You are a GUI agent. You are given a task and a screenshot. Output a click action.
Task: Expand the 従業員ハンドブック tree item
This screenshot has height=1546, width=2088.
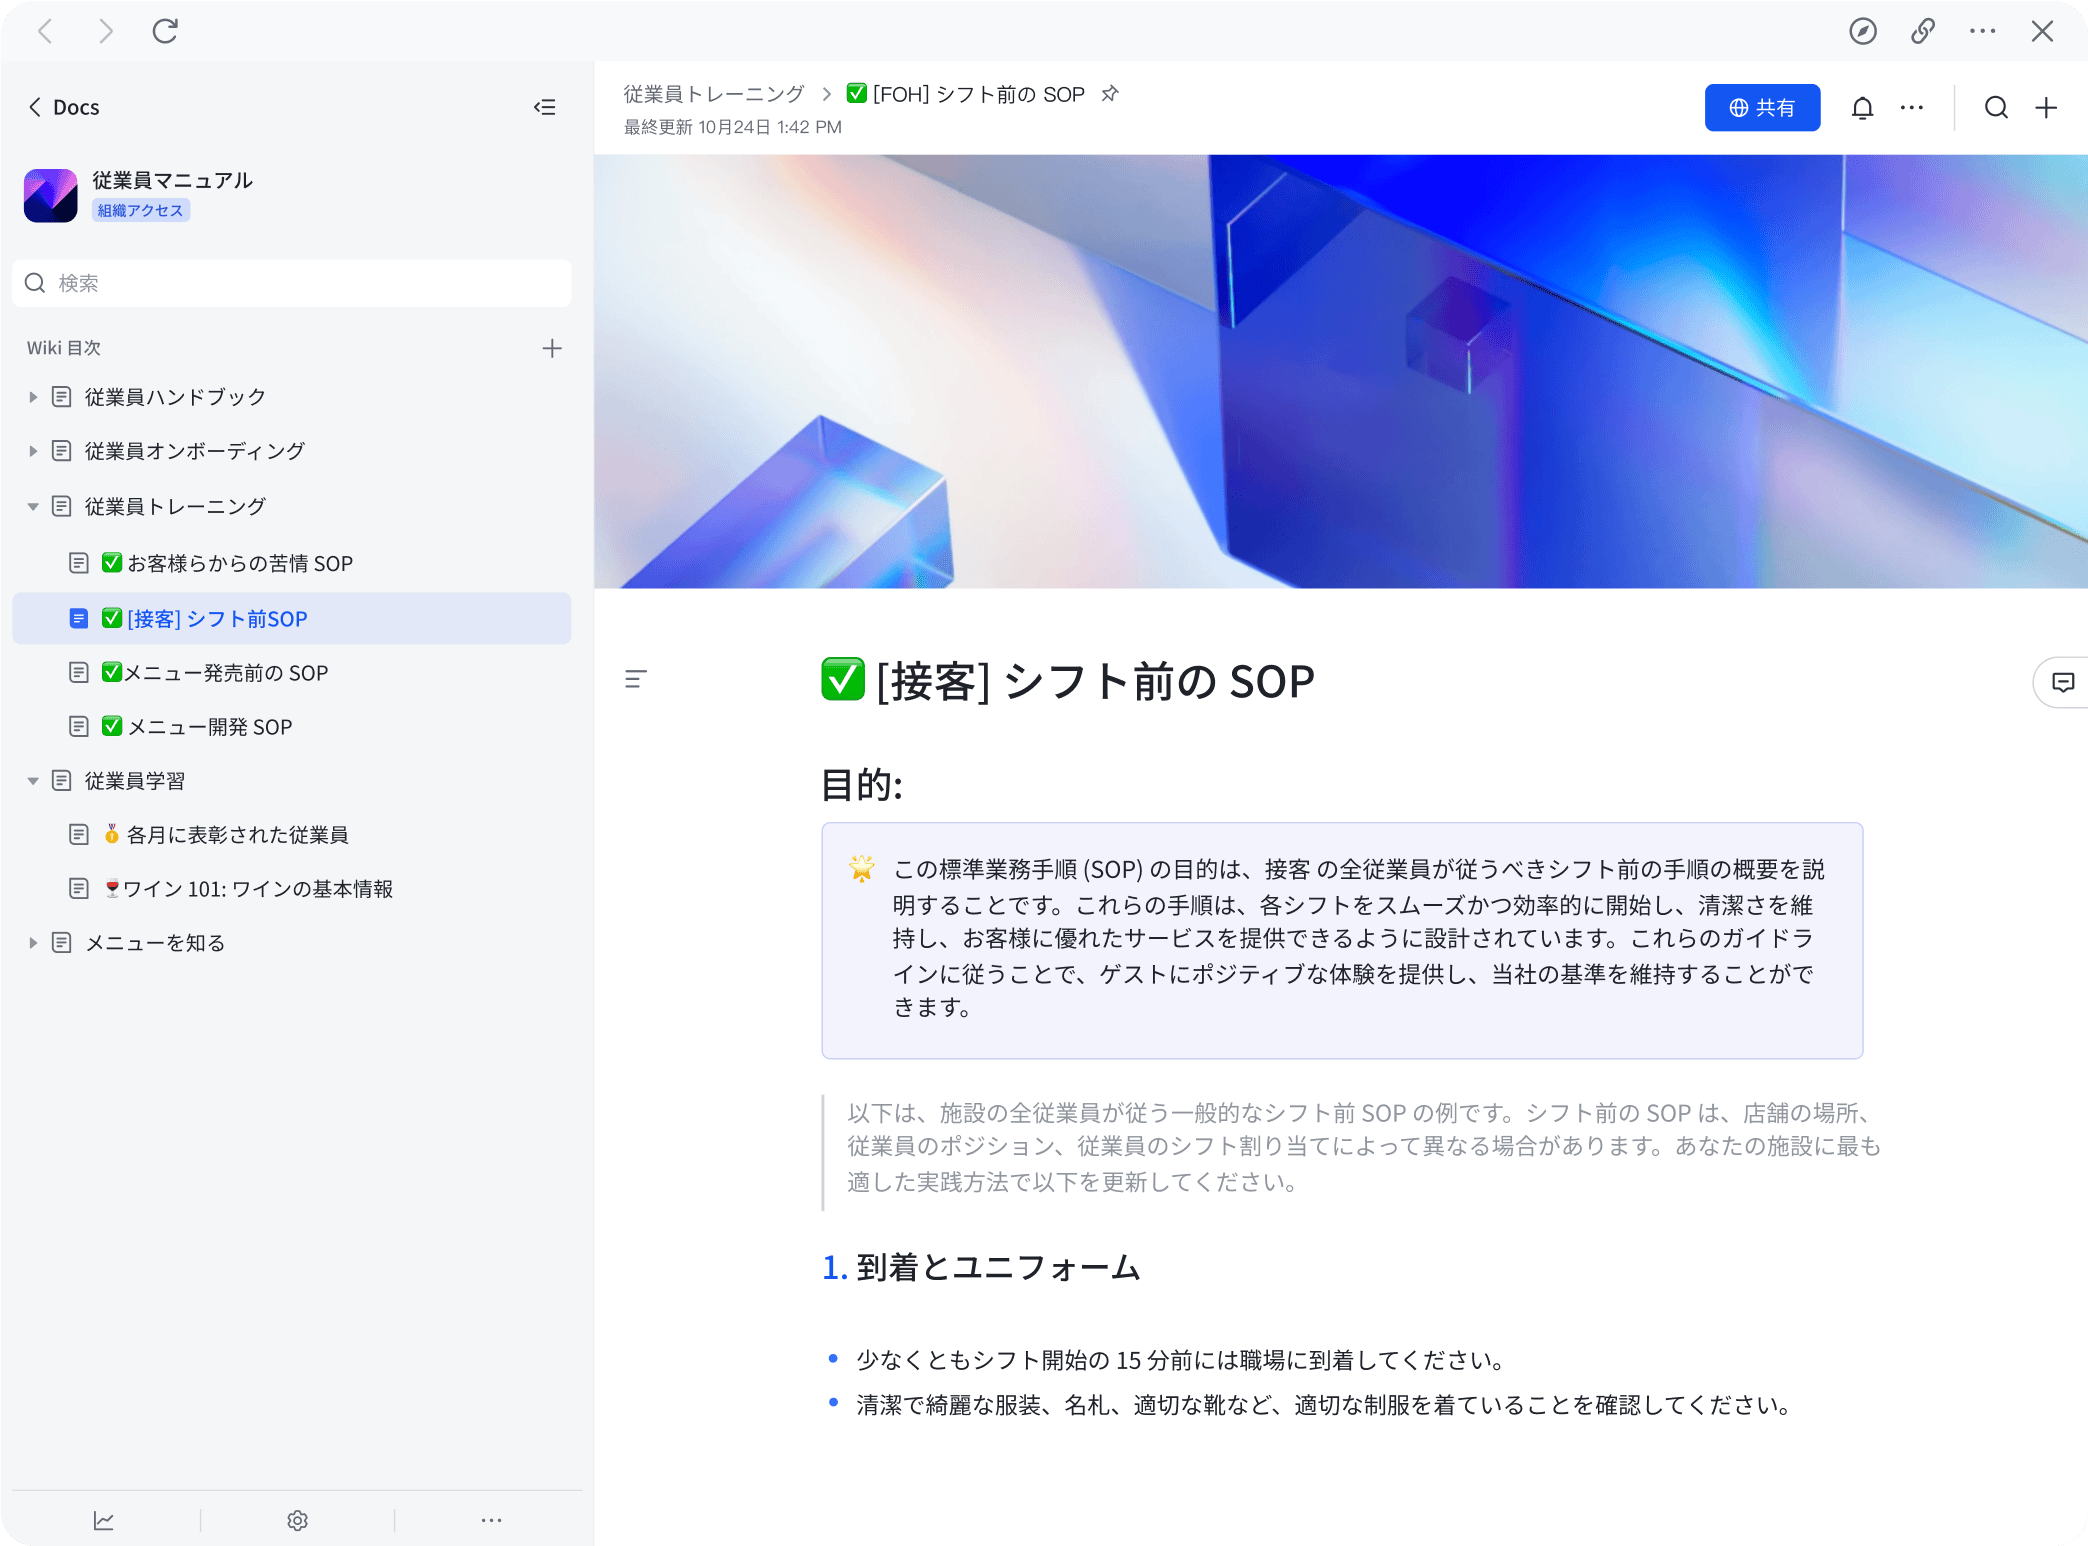(x=32, y=396)
